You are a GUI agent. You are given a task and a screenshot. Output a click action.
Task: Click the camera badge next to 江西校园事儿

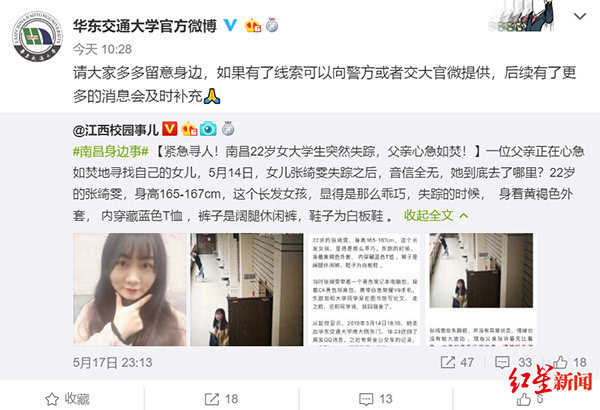tap(208, 129)
